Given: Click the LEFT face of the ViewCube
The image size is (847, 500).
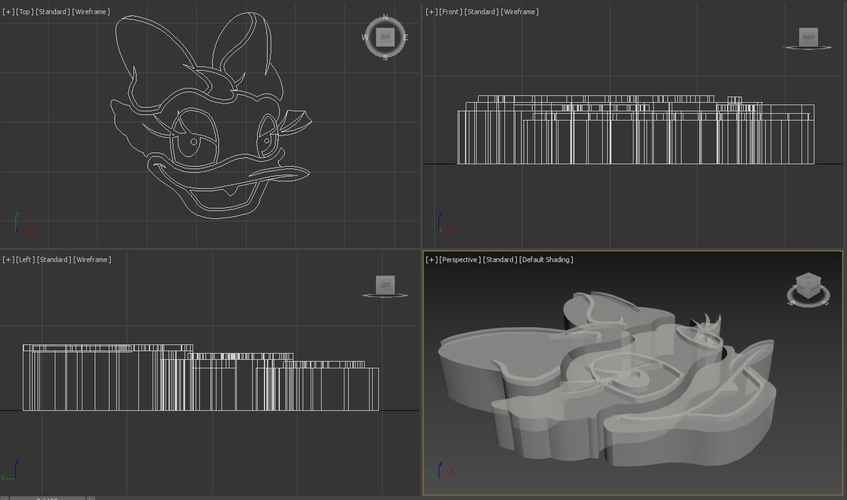Looking at the screenshot, I should 385,285.
